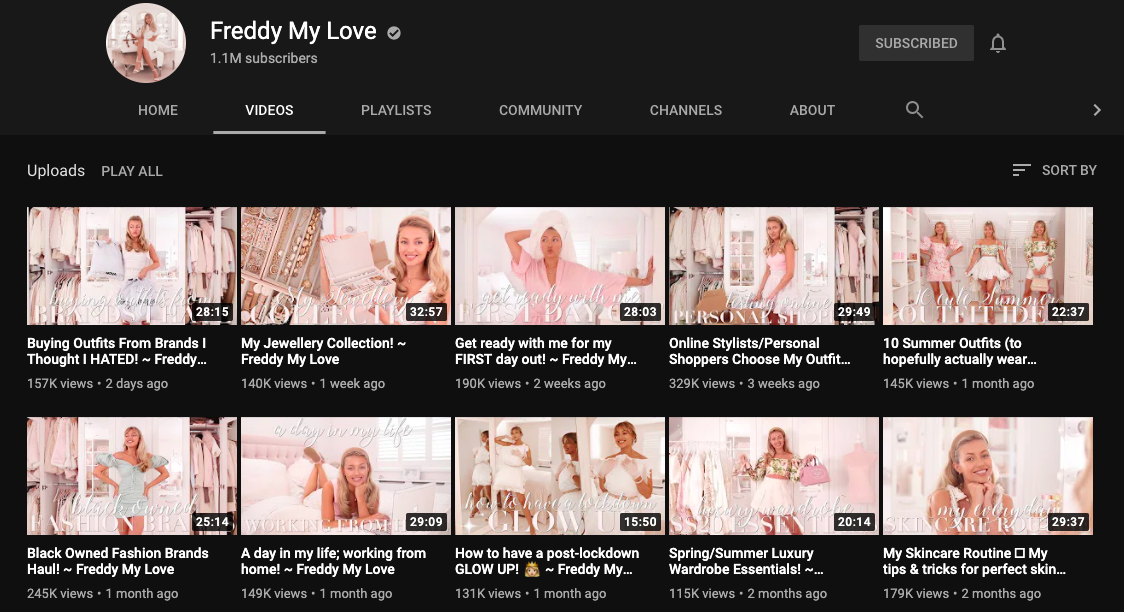Click '157K views • 2 days ago' text

point(97,383)
